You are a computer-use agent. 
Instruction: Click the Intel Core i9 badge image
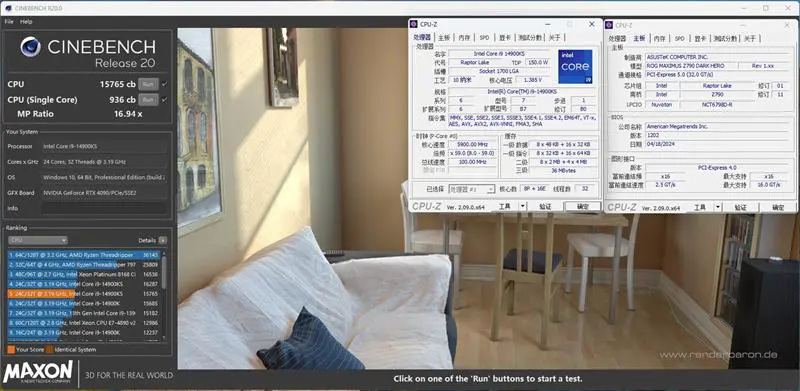[x=575, y=67]
